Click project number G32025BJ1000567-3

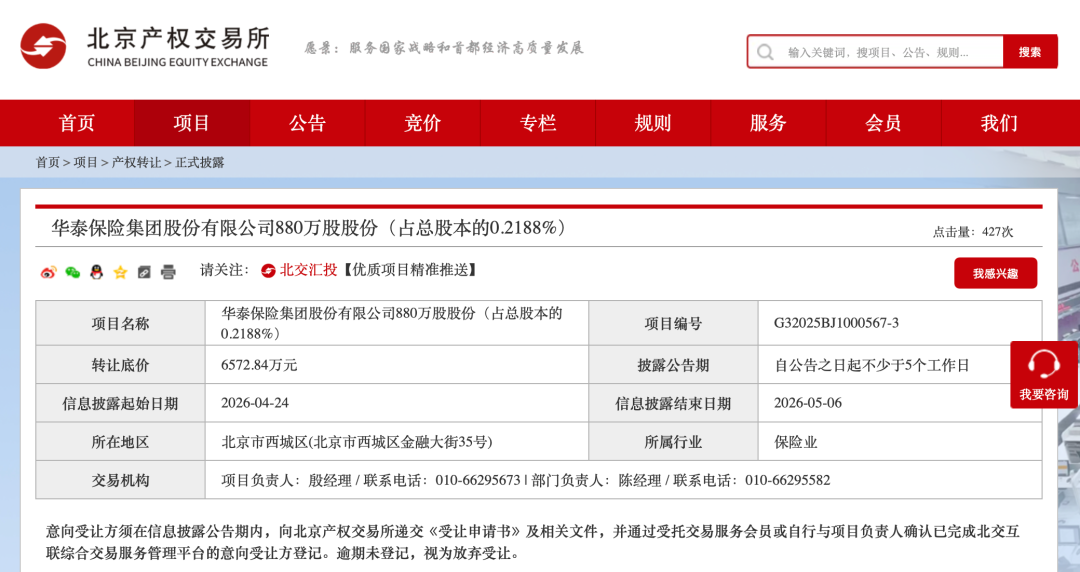[836, 323]
